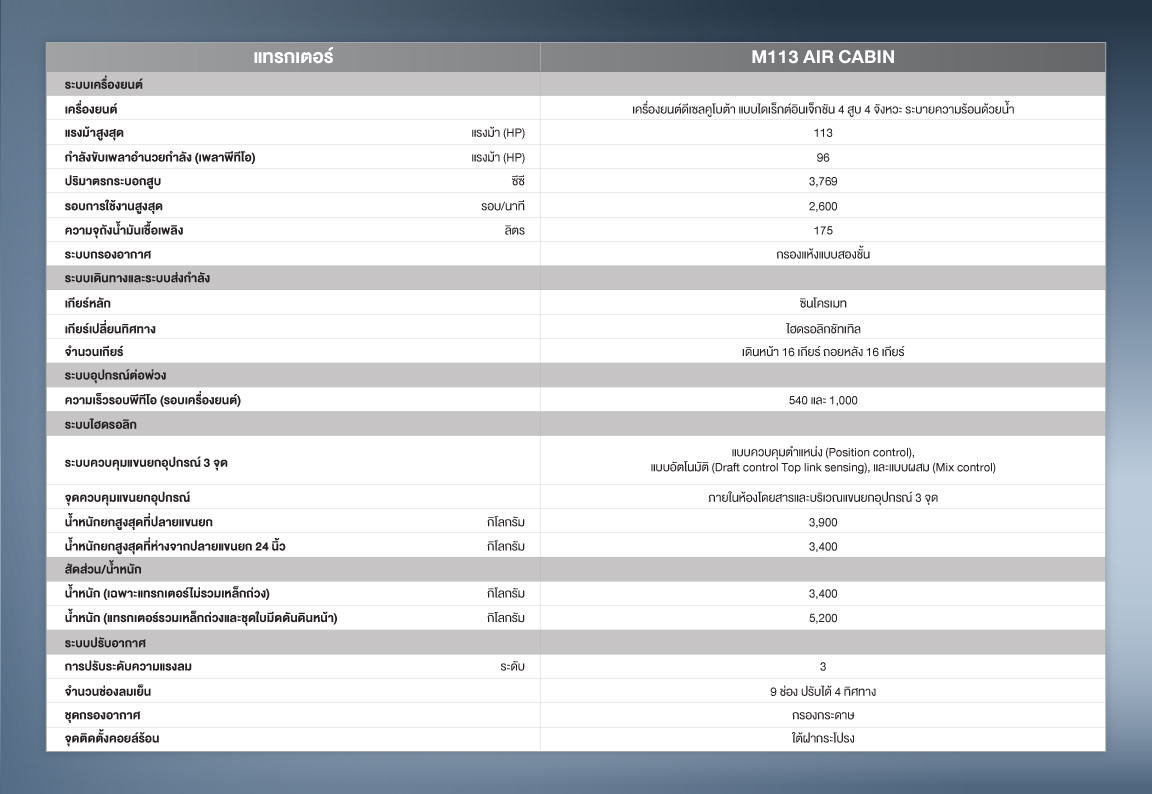
Task: Click the unit 'ซีซี' in the displacement row
Action: pyautogui.click(x=518, y=181)
